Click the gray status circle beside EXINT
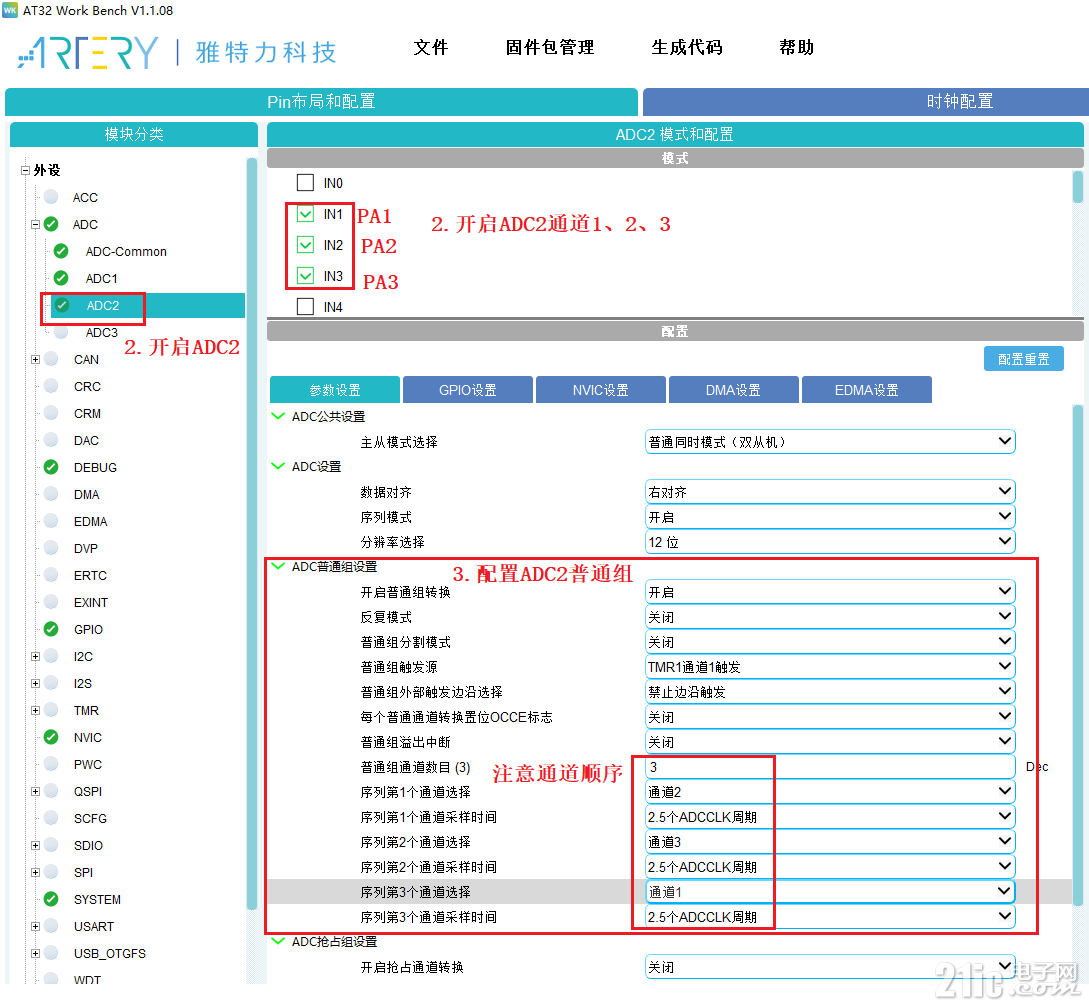This screenshot has height=1005, width=1089. [51, 601]
